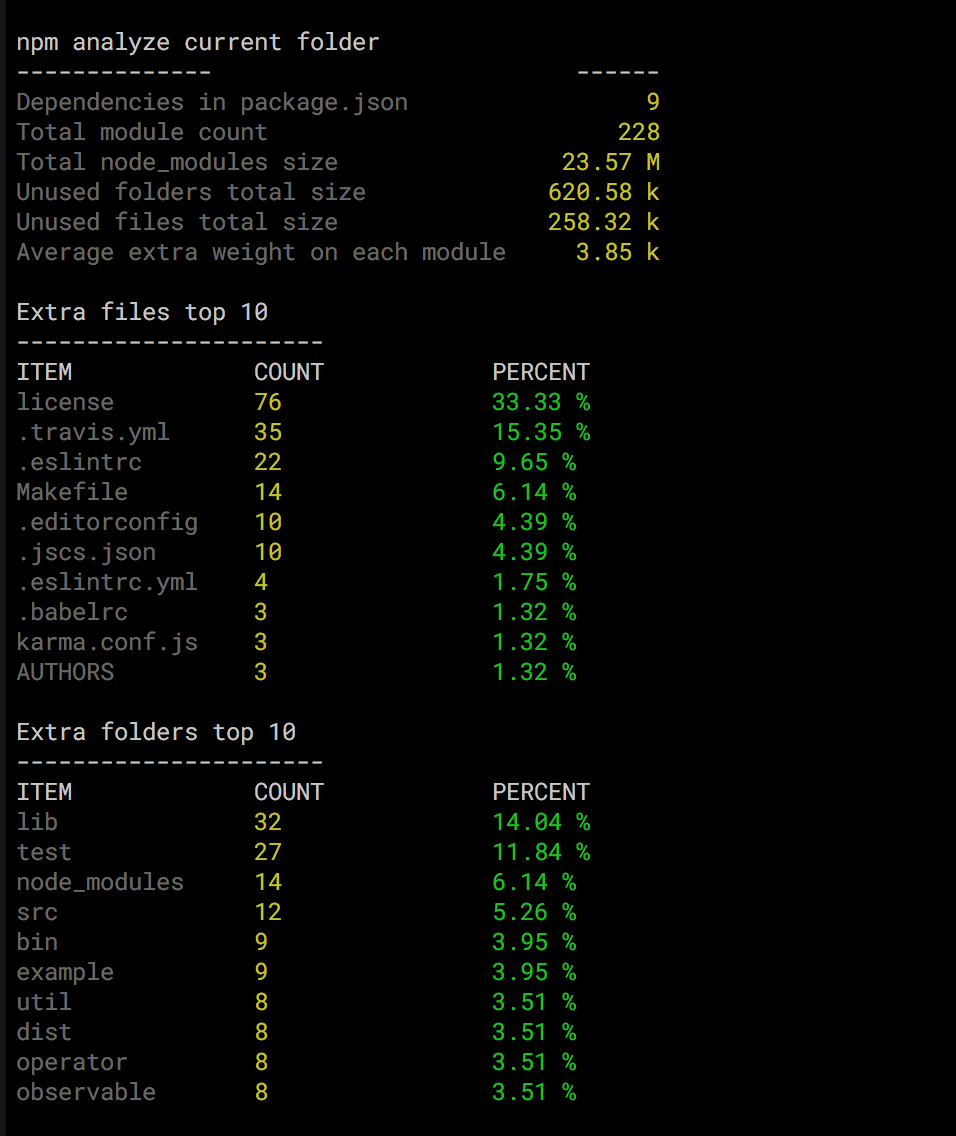
Task: Select the 1.75 % percentage
Action: pos(534,582)
